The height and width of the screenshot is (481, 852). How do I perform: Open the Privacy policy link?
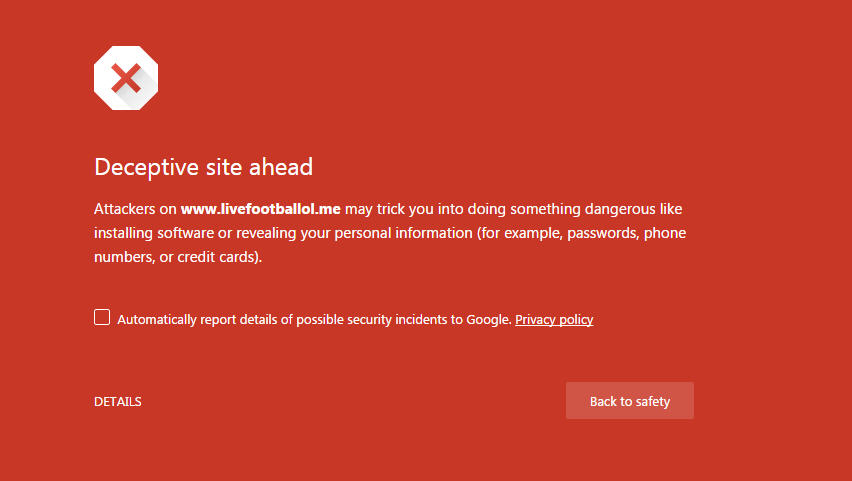tap(554, 320)
